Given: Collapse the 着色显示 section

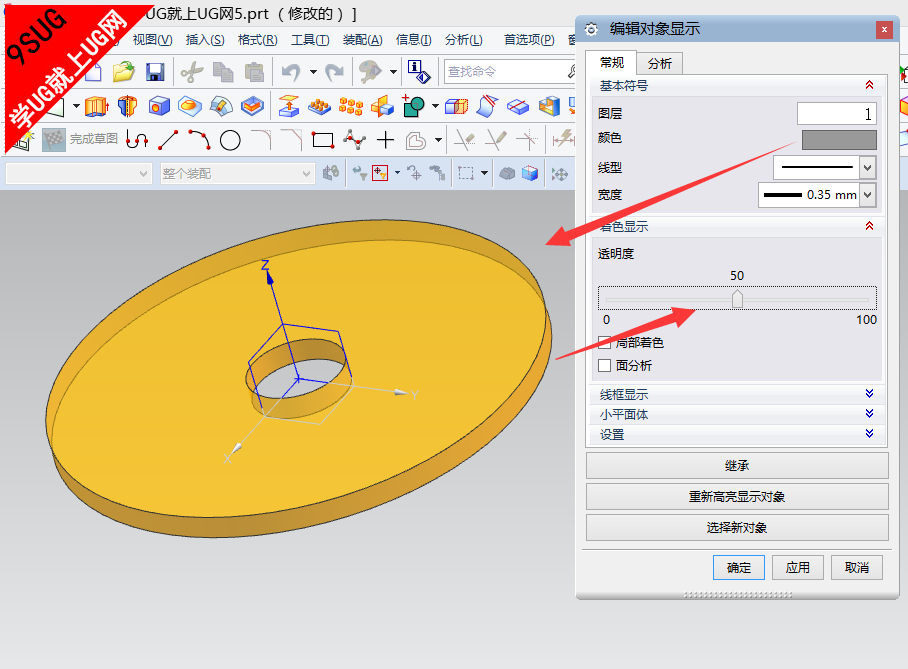Looking at the screenshot, I should [869, 226].
